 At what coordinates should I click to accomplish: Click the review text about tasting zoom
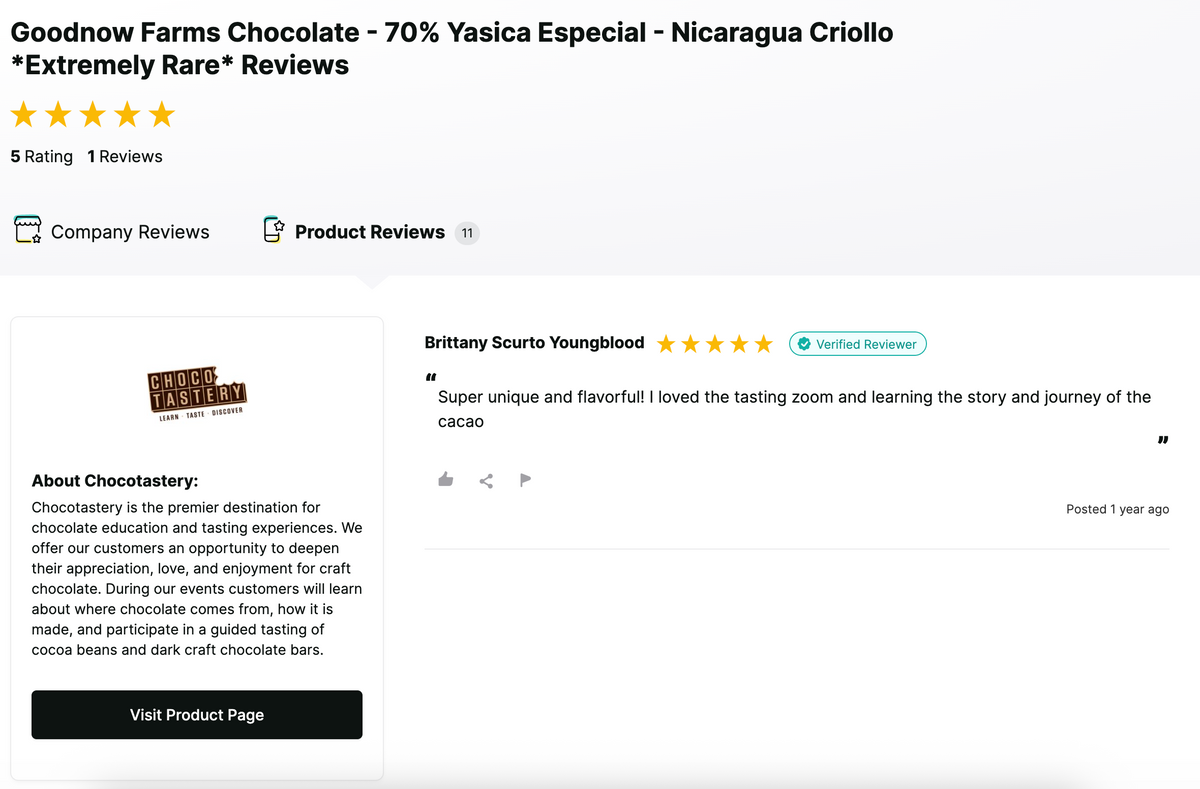click(794, 397)
